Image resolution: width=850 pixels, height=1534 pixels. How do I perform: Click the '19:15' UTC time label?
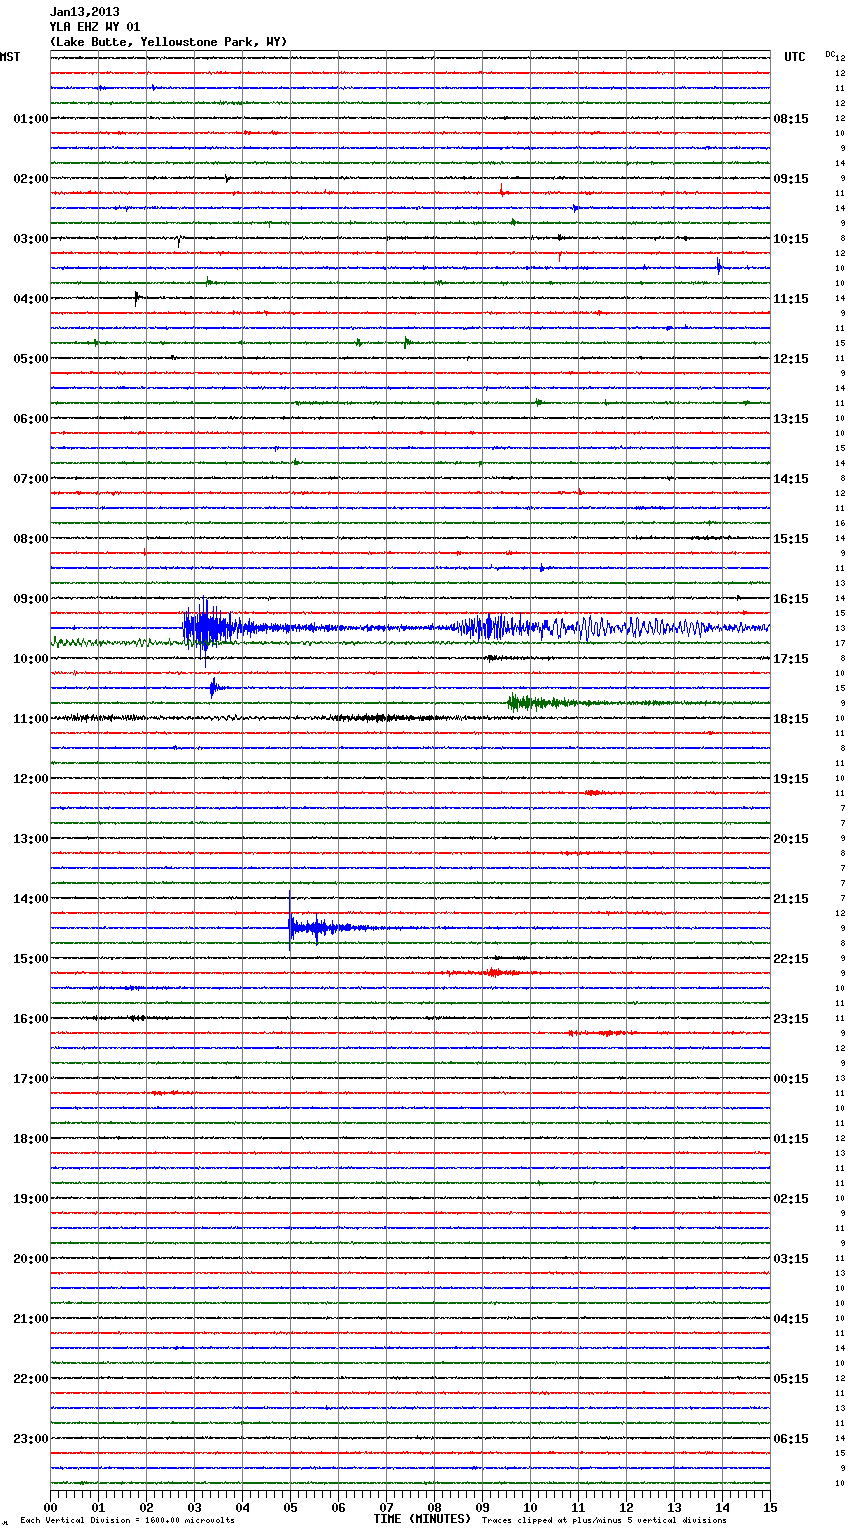(791, 779)
